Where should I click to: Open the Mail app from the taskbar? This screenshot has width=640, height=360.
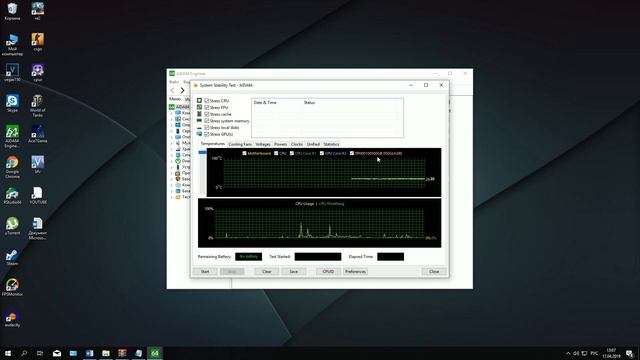coord(57,353)
